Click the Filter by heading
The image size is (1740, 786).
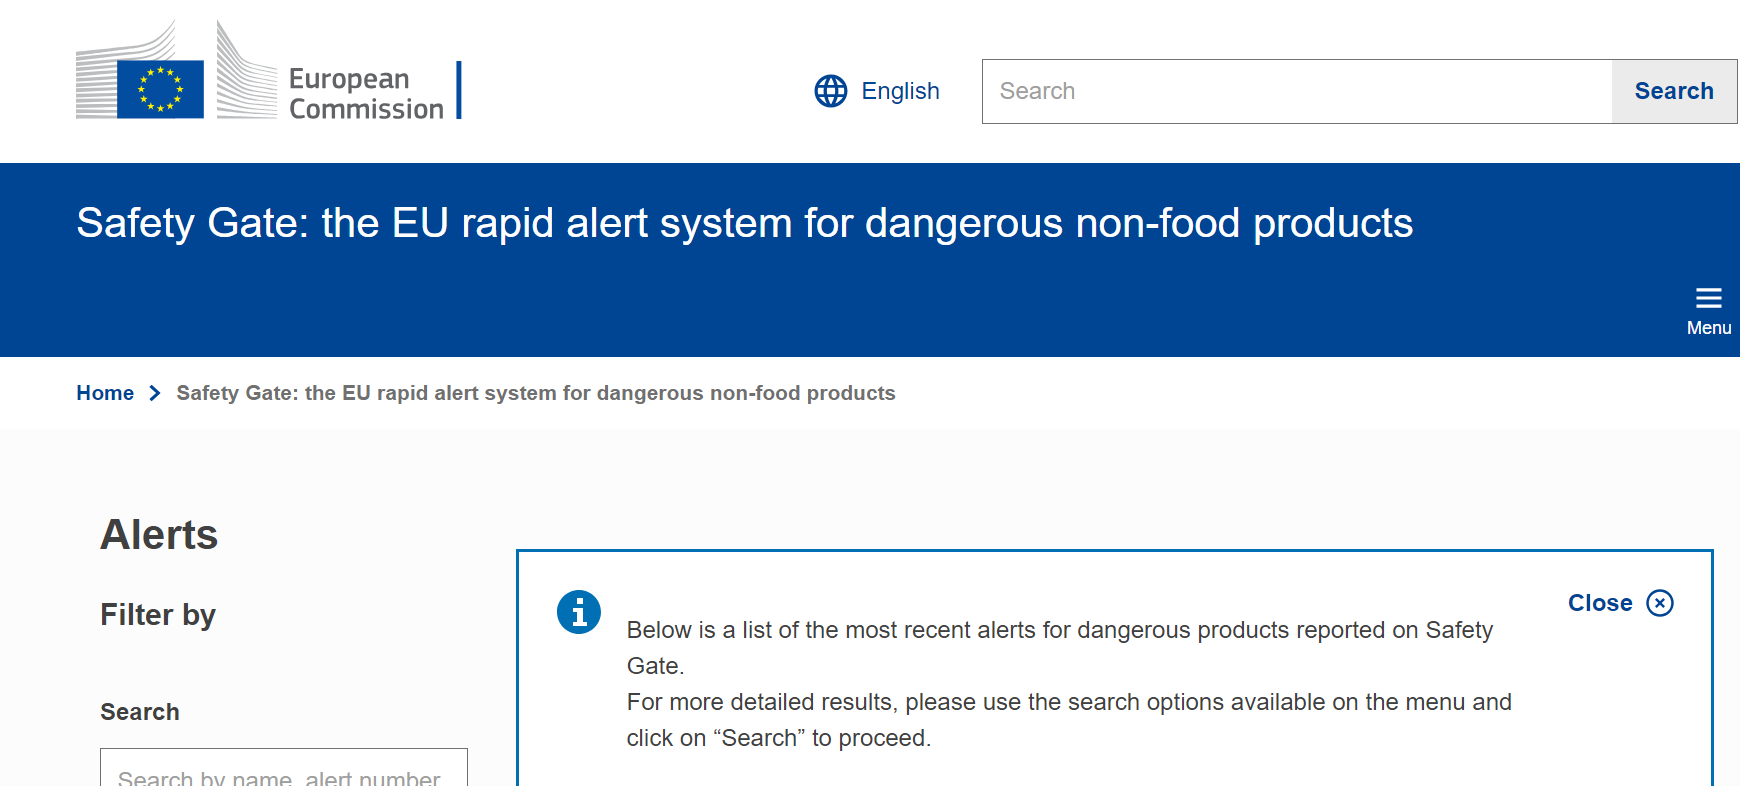[x=158, y=615]
